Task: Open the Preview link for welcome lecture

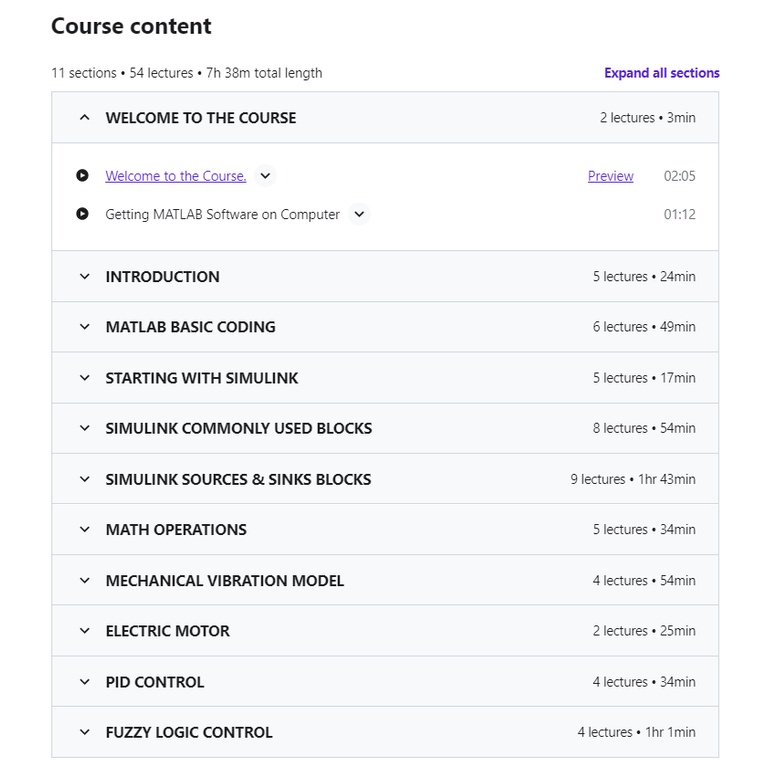Action: 610,176
